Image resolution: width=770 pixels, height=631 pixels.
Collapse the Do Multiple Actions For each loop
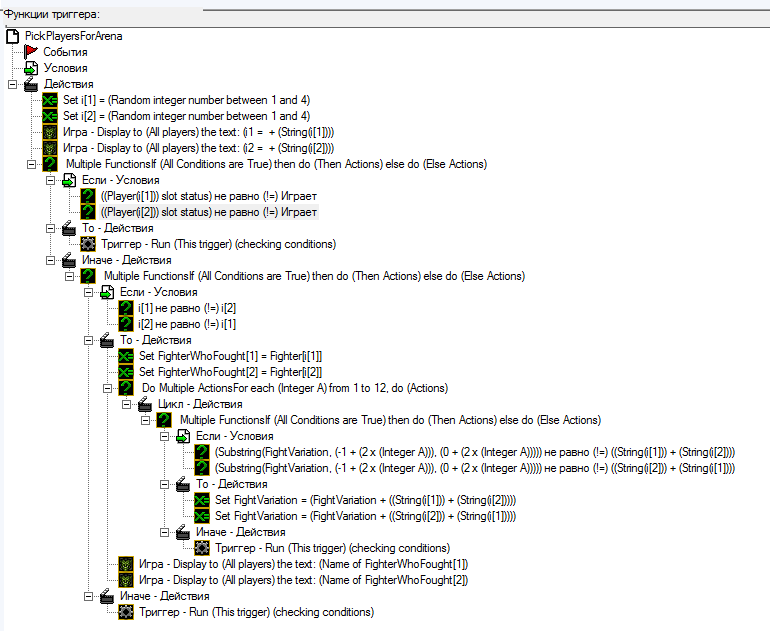point(108,388)
